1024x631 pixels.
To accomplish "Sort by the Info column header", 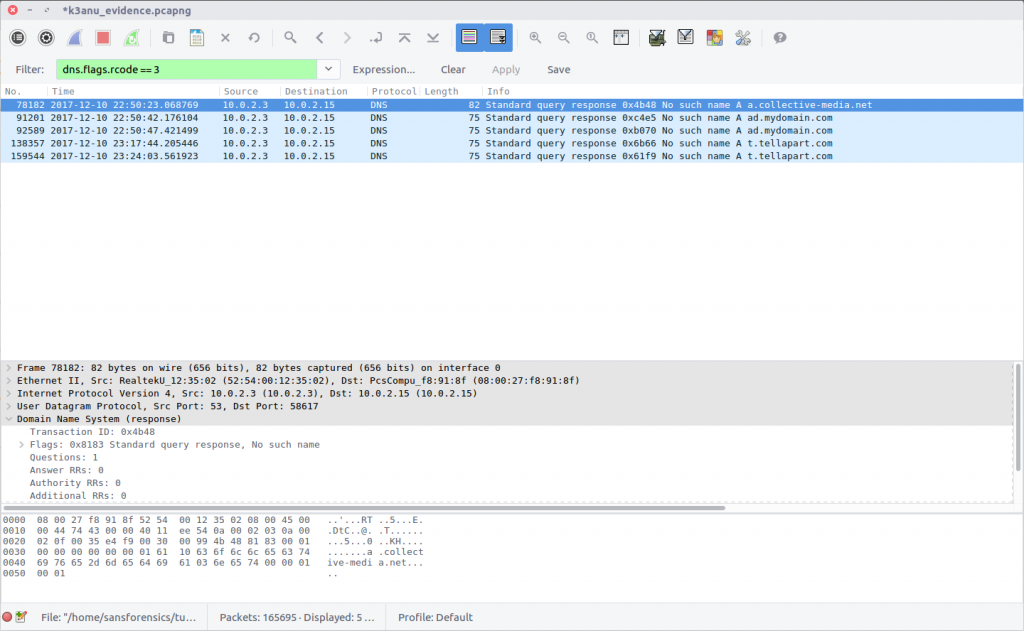I will [x=752, y=91].
